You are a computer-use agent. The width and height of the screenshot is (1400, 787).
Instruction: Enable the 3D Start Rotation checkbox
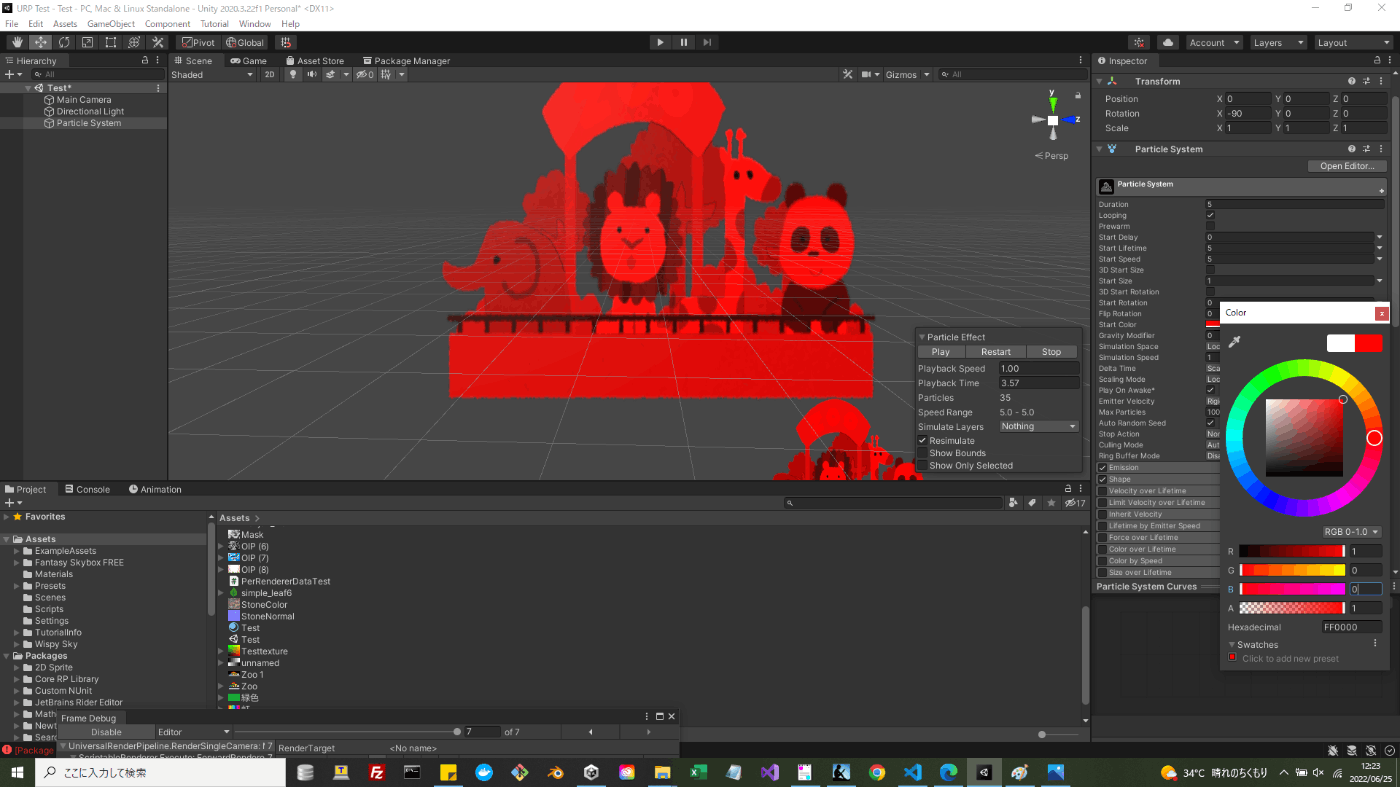(1210, 292)
